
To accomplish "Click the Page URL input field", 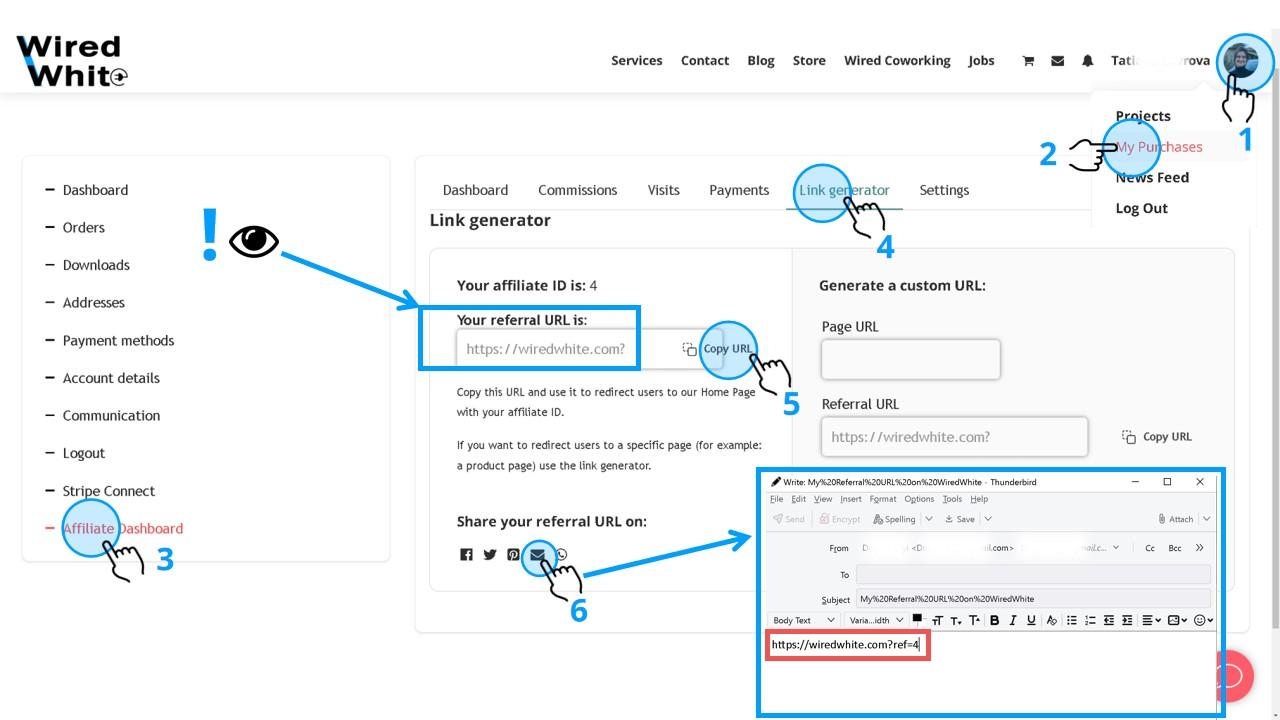I will pos(910,359).
